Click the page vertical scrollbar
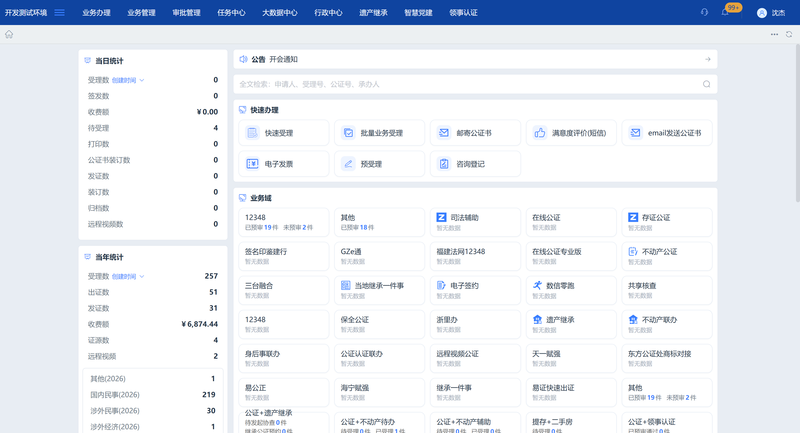Viewport: 800px width, 433px height. pyautogui.click(x=797, y=117)
